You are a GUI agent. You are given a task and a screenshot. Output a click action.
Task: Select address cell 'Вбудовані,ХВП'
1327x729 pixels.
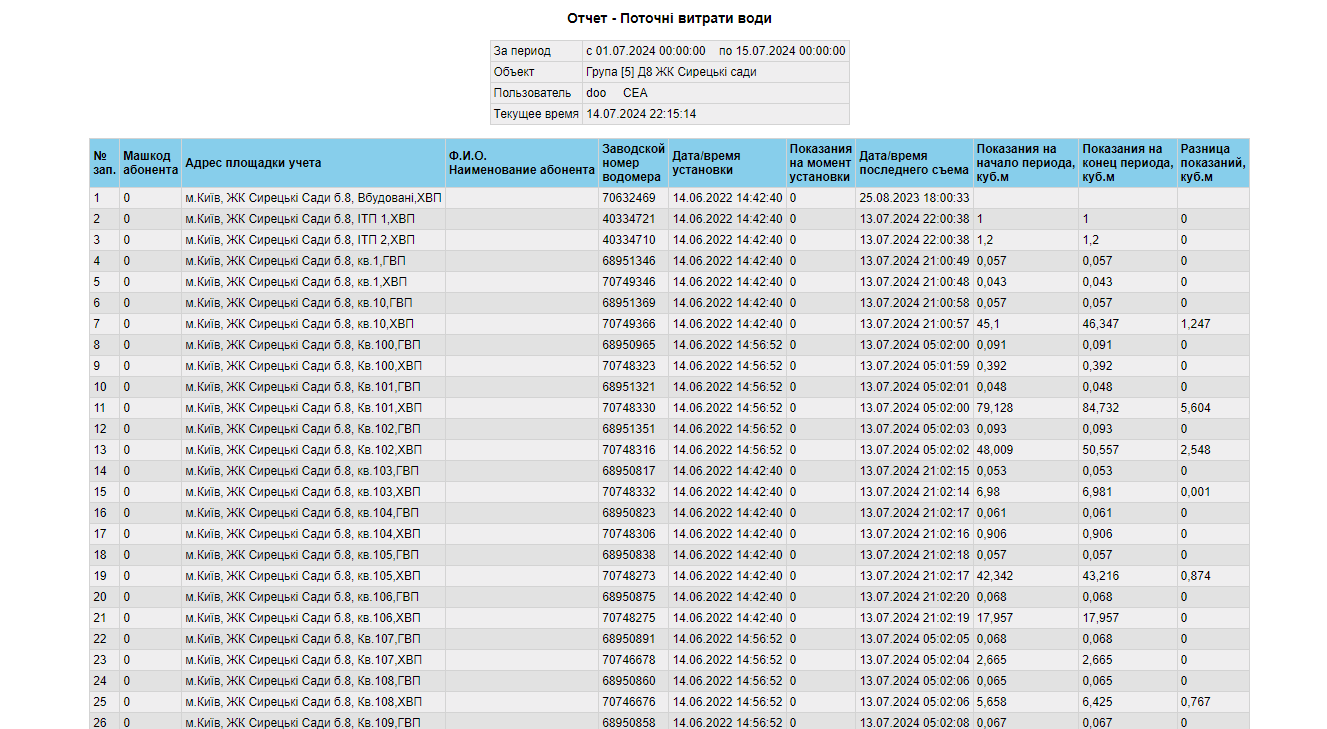click(313, 198)
